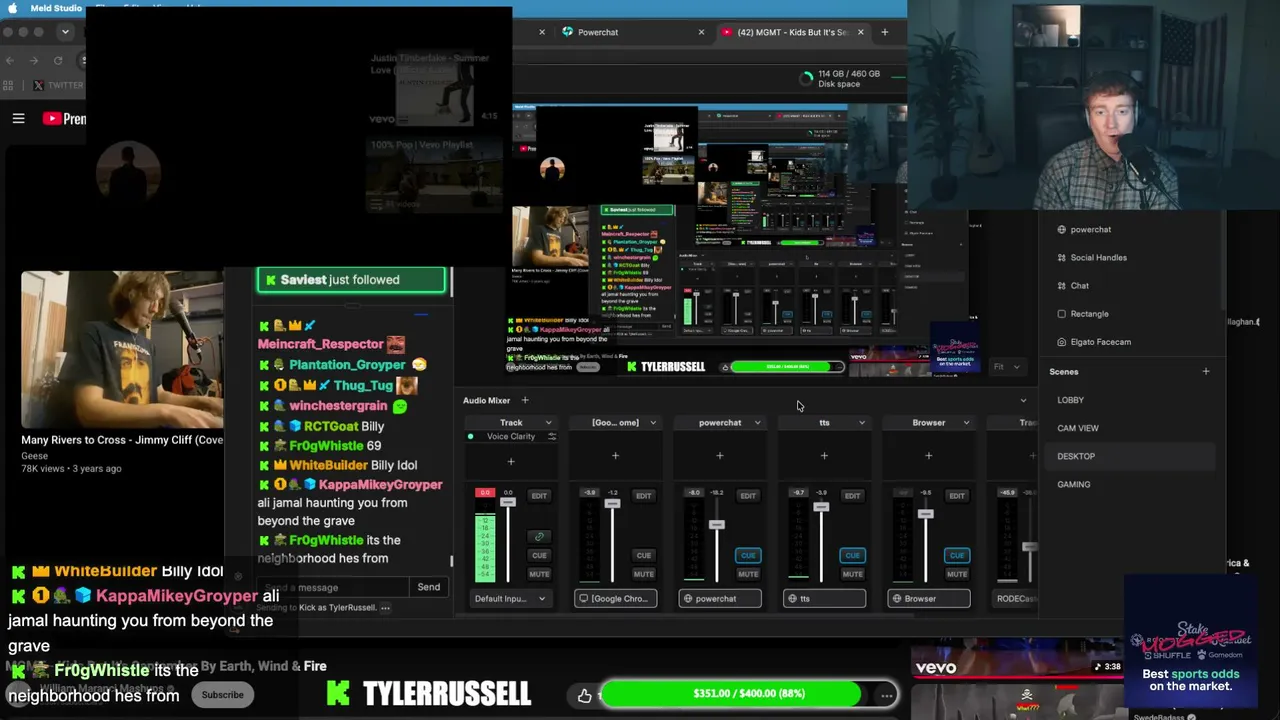Image resolution: width=1280 pixels, height=720 pixels.
Task: Click the Track channel volume fader
Action: 508,501
